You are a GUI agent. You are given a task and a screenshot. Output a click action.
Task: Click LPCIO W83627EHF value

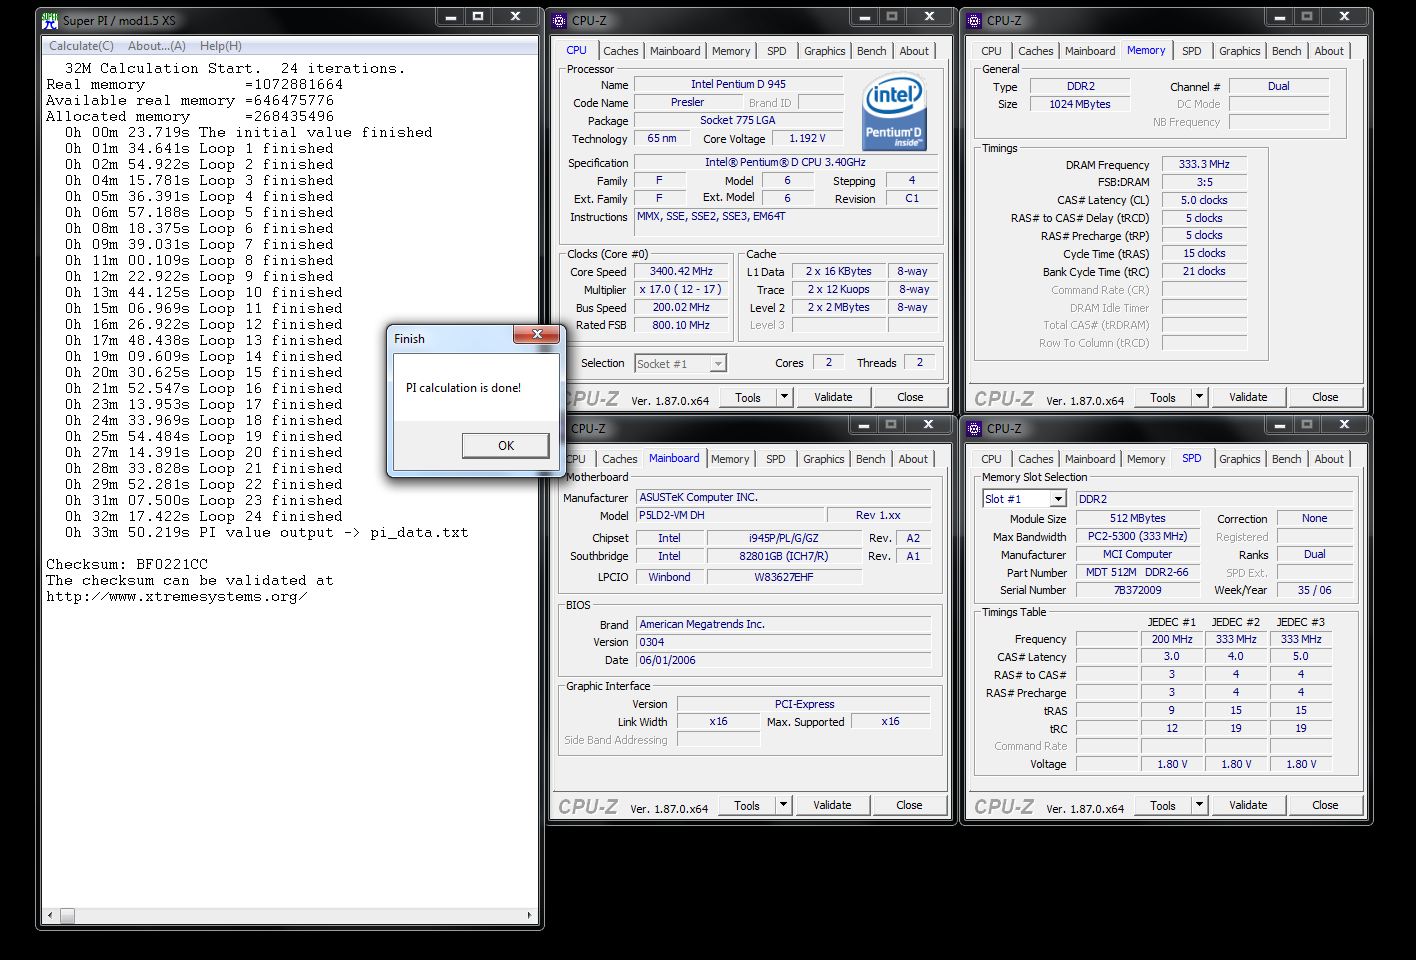tap(784, 577)
